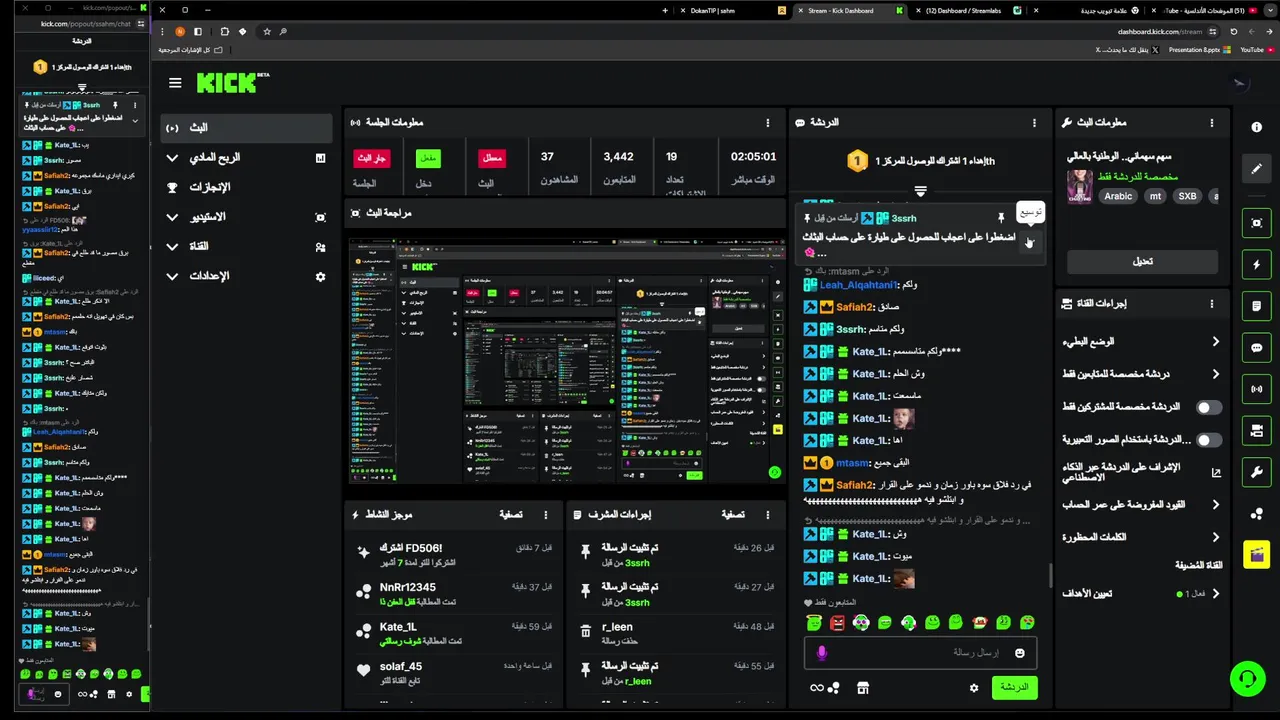The image size is (1280, 720).
Task: Open banned words chevron
Action: (x=1216, y=537)
